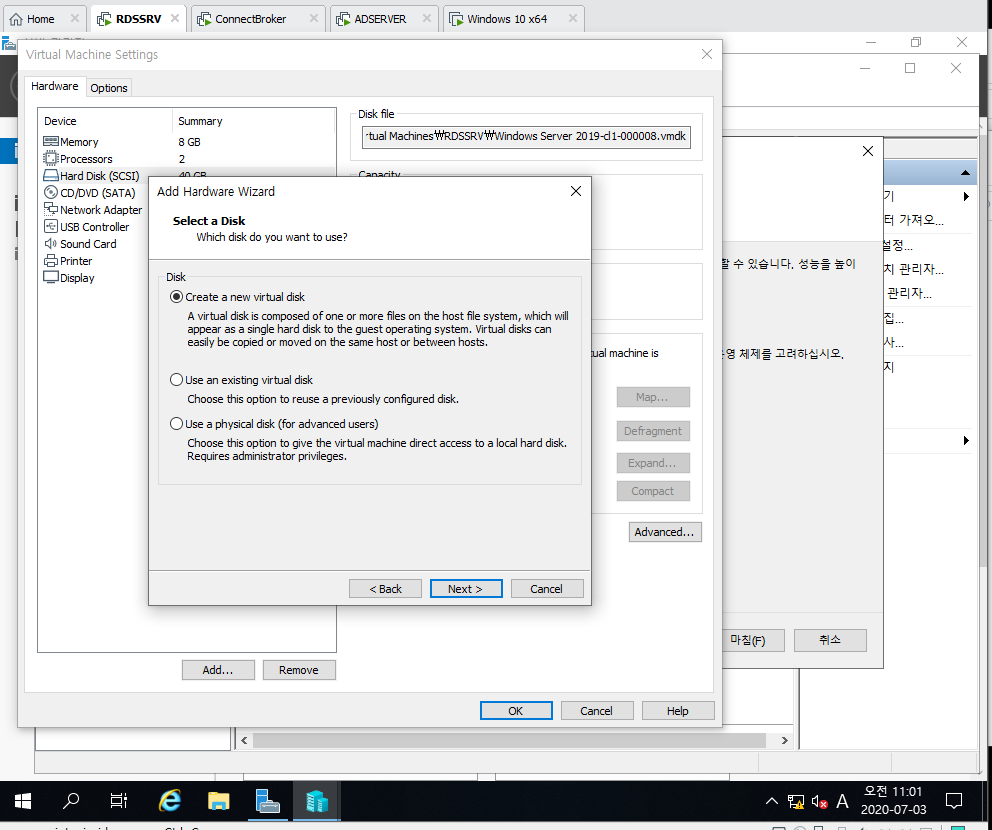This screenshot has width=992, height=830.
Task: Select the Sound Card device icon
Action: 51,243
